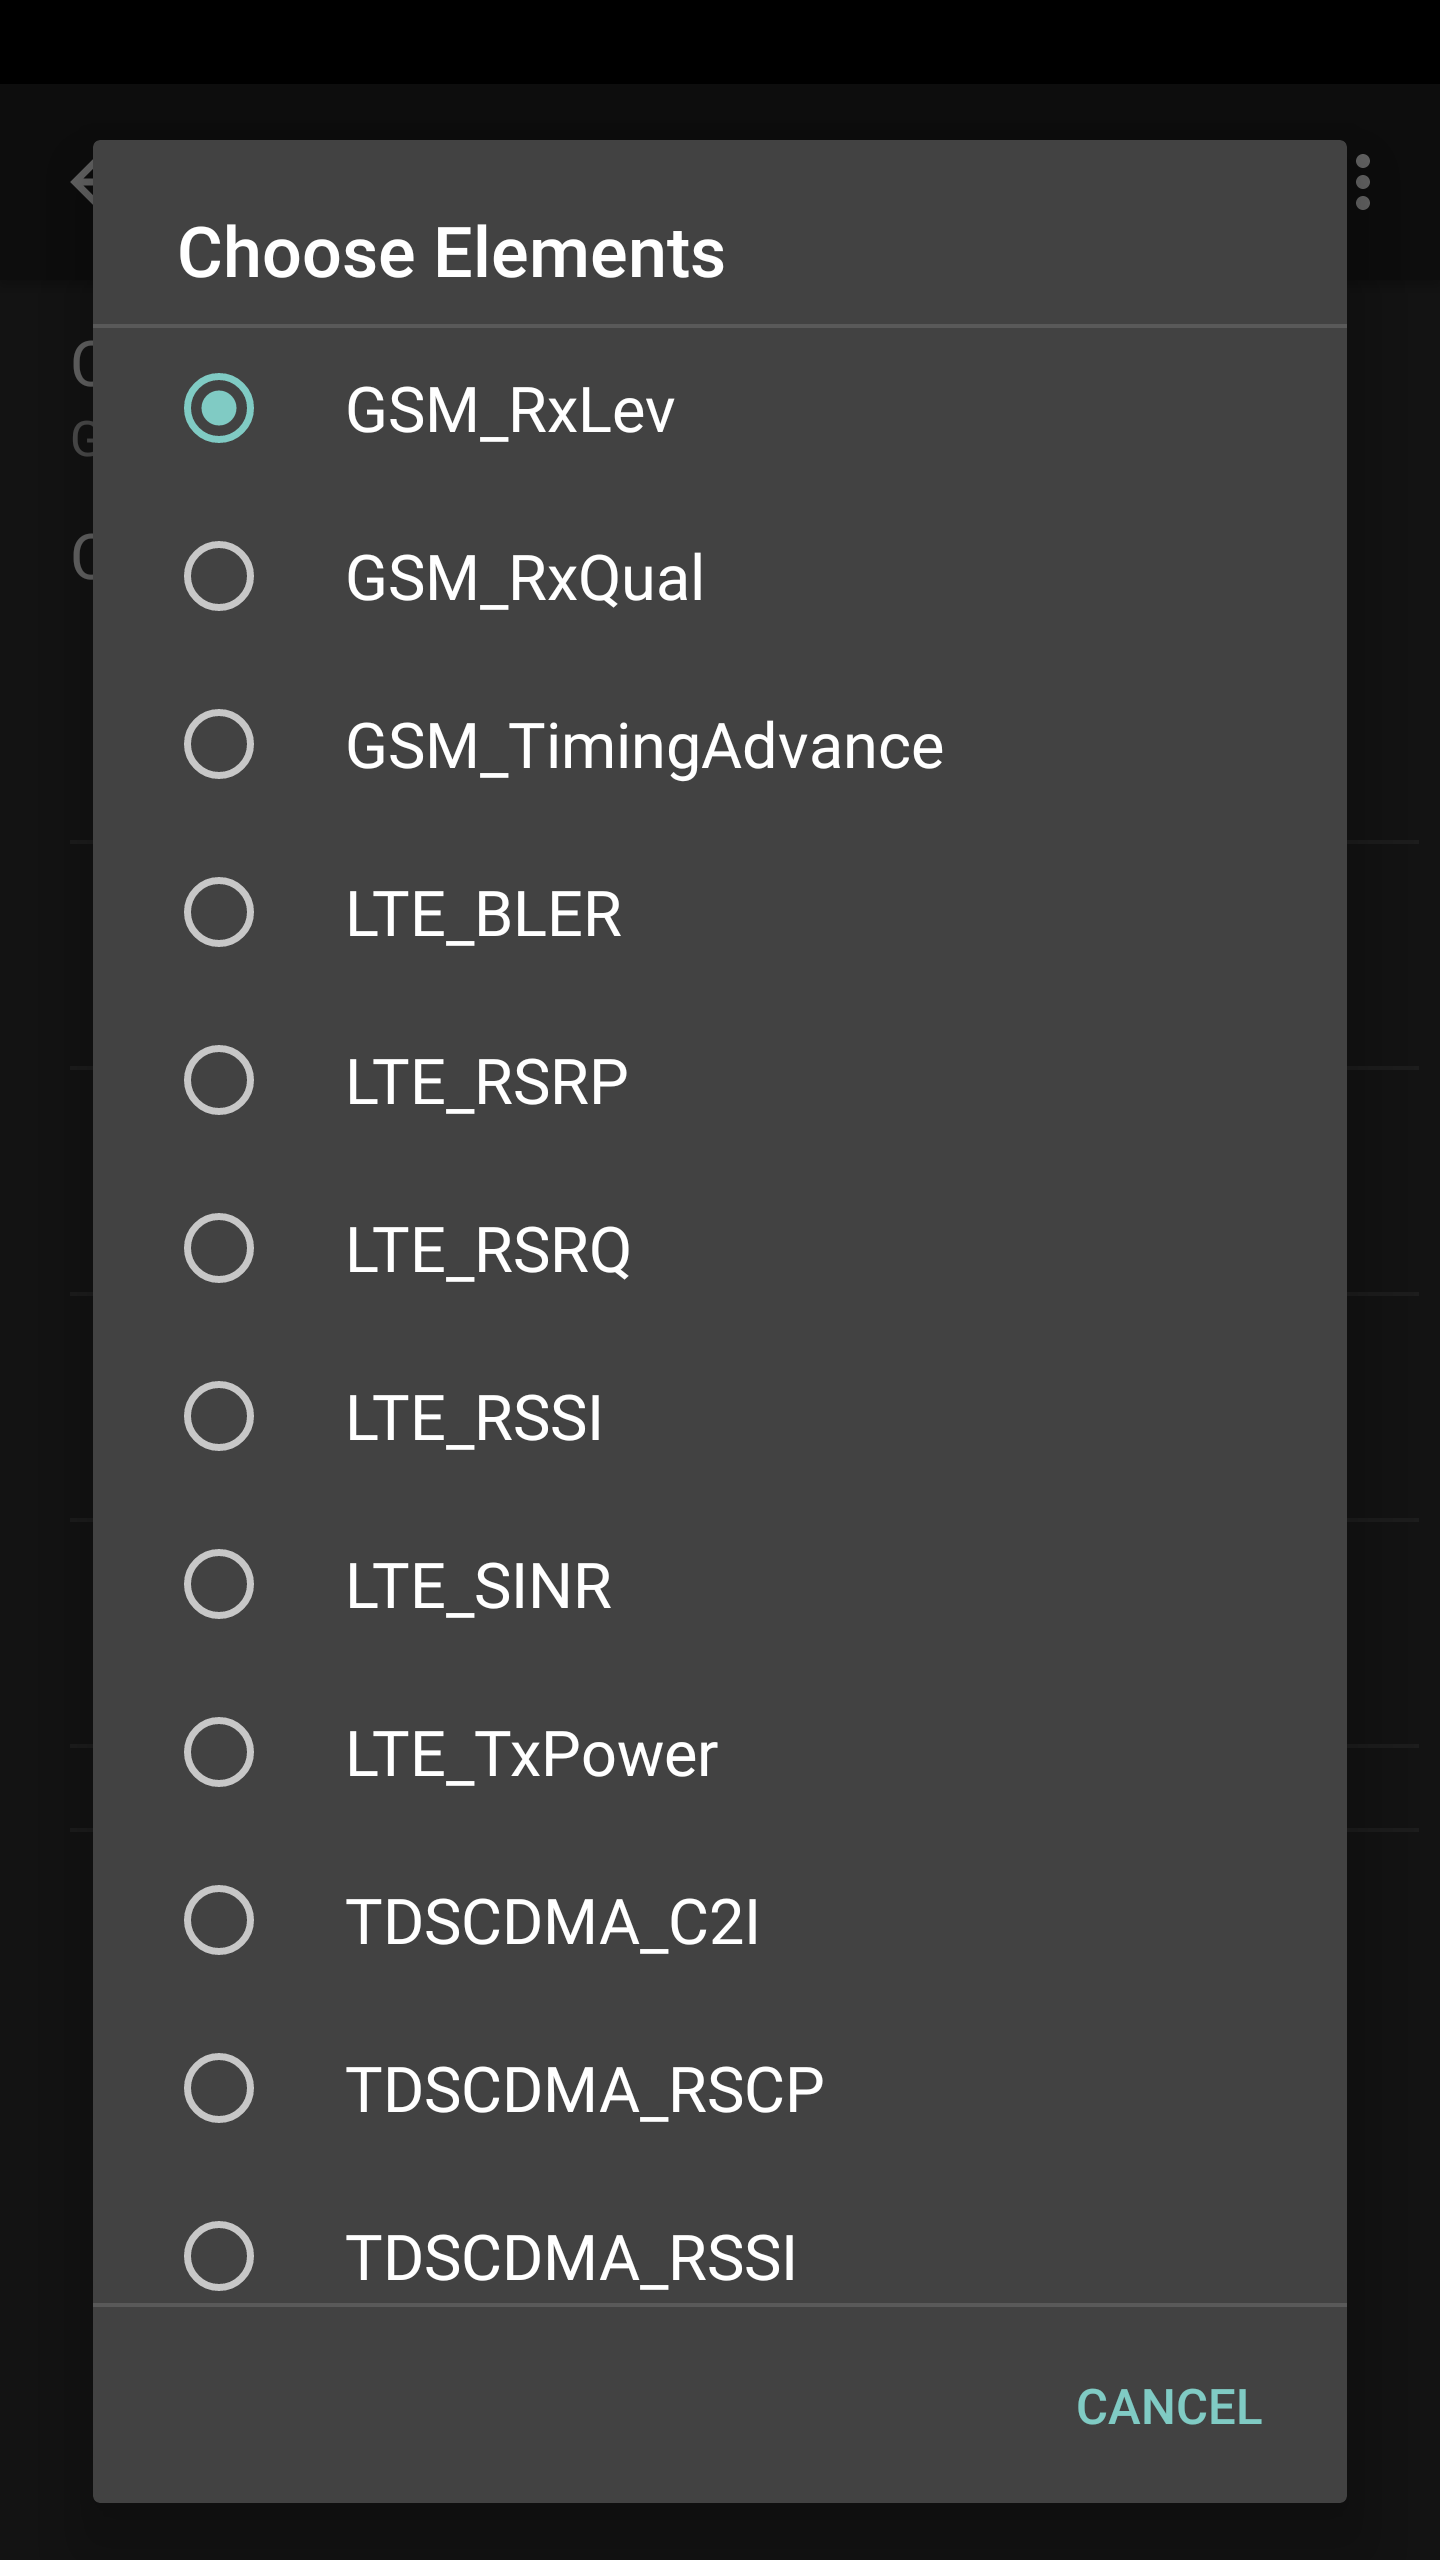The width and height of the screenshot is (1440, 2560).
Task: Pick LTE_SINR as the element
Action: coord(719,1585)
